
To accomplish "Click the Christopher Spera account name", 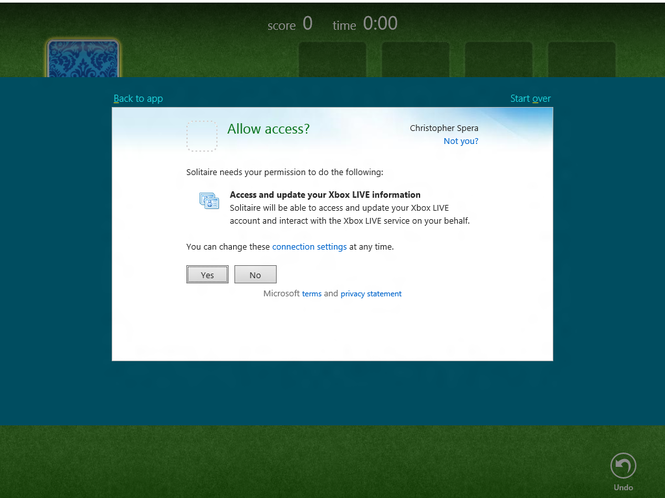I will pos(444,128).
